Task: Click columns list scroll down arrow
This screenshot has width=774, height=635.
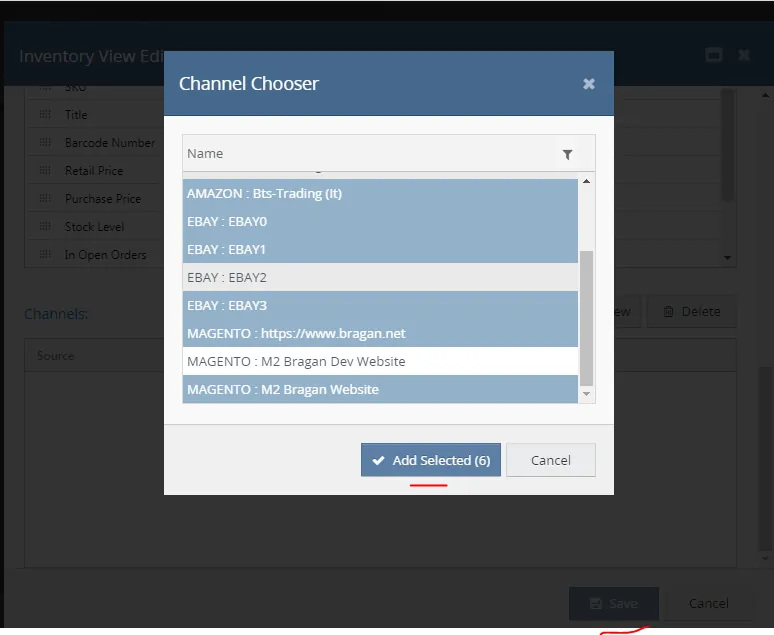Action: pos(727,258)
